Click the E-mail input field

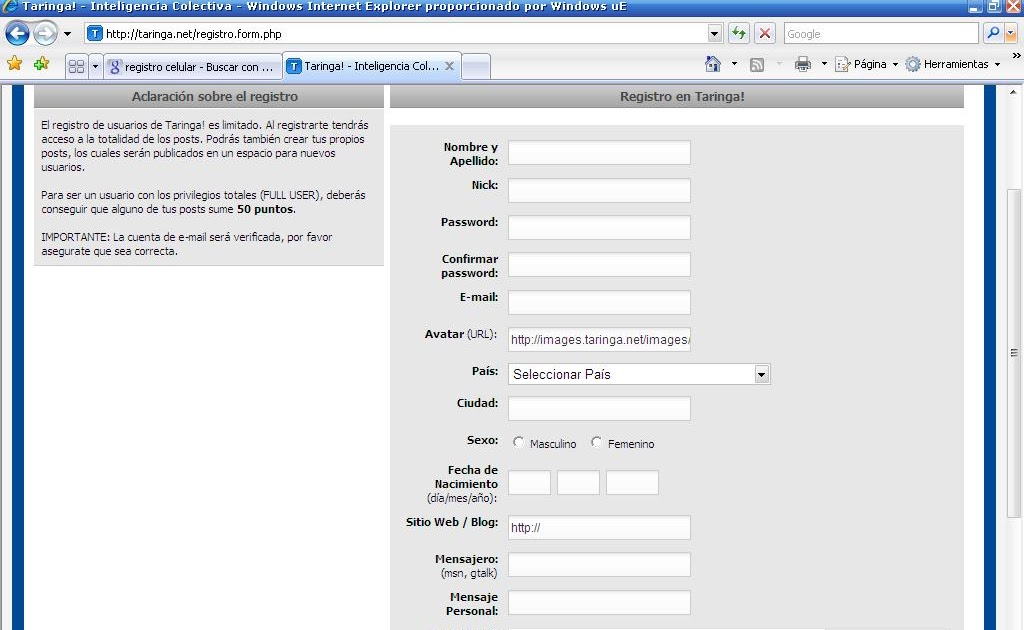599,303
